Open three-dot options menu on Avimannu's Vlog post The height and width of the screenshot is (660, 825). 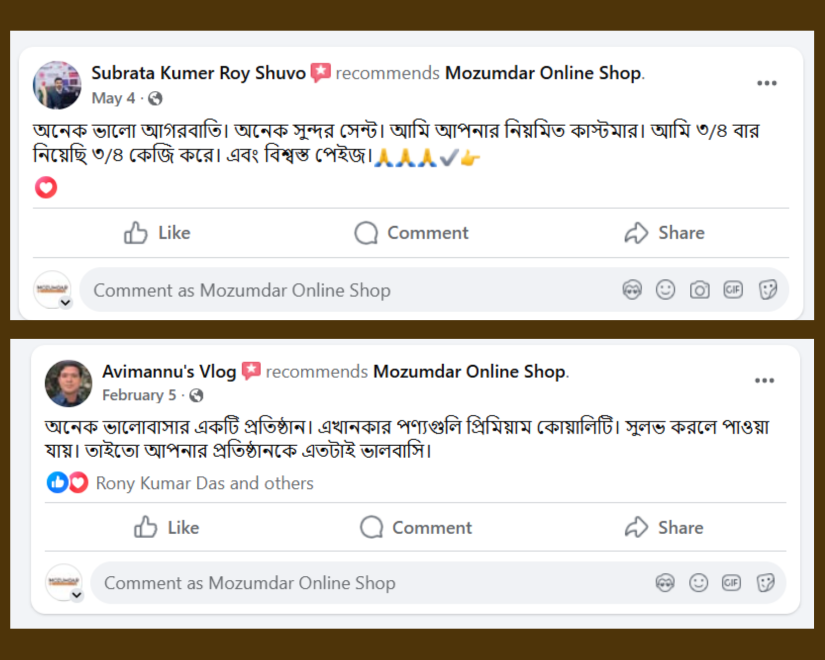(764, 381)
